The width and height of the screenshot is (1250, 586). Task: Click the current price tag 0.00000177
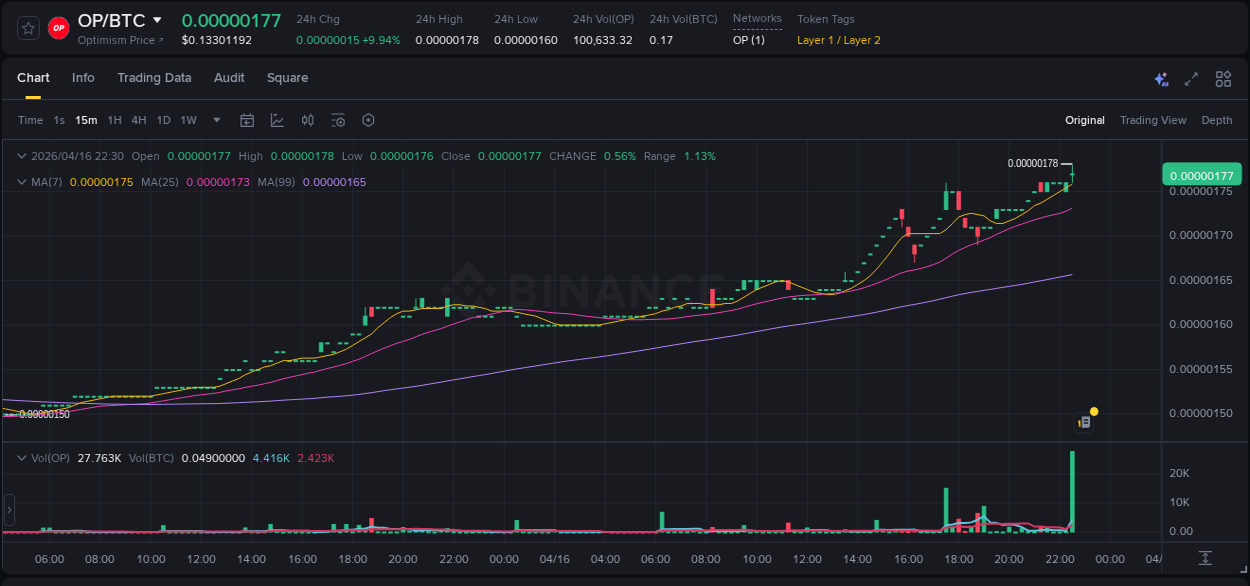click(x=1201, y=175)
